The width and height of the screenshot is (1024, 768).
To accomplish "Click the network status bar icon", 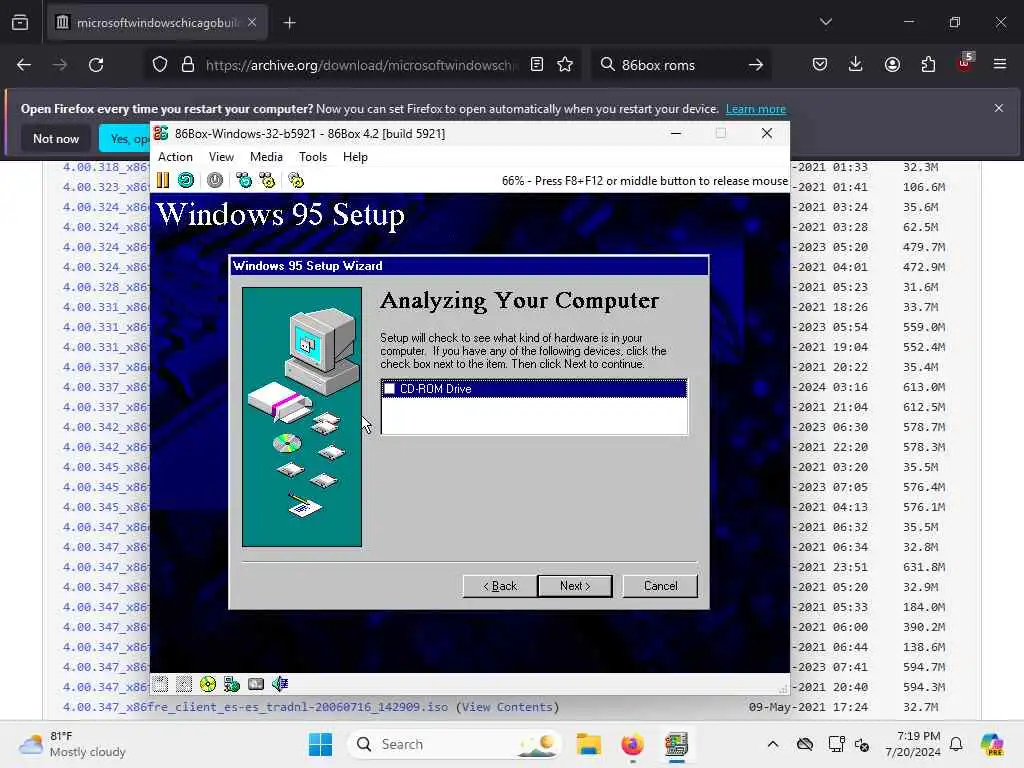I will [232, 684].
